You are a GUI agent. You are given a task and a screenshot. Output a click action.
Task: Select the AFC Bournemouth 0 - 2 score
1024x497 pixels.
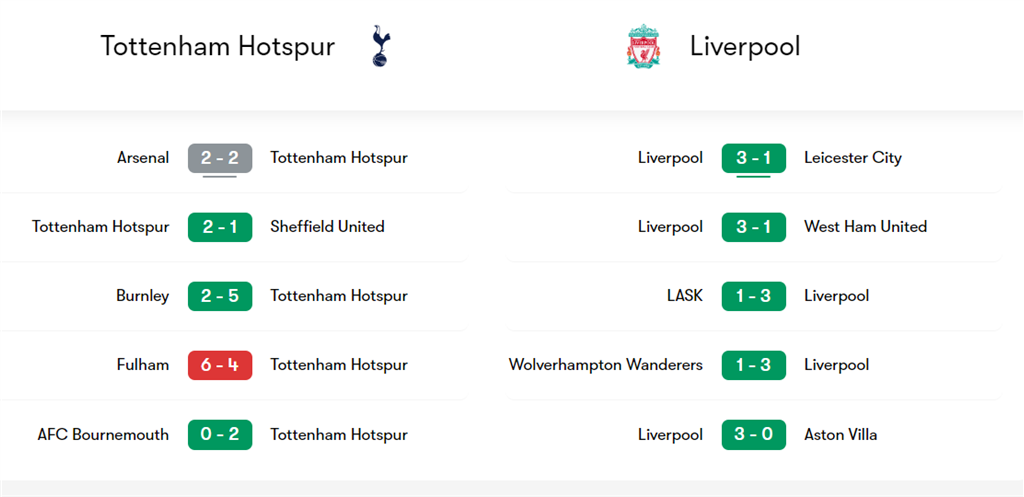coord(220,435)
